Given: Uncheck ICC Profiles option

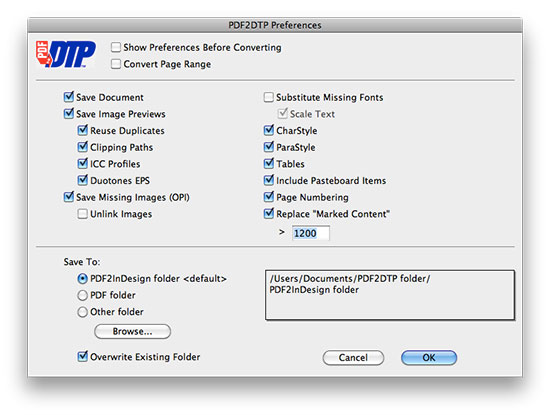Looking at the screenshot, I should point(83,163).
